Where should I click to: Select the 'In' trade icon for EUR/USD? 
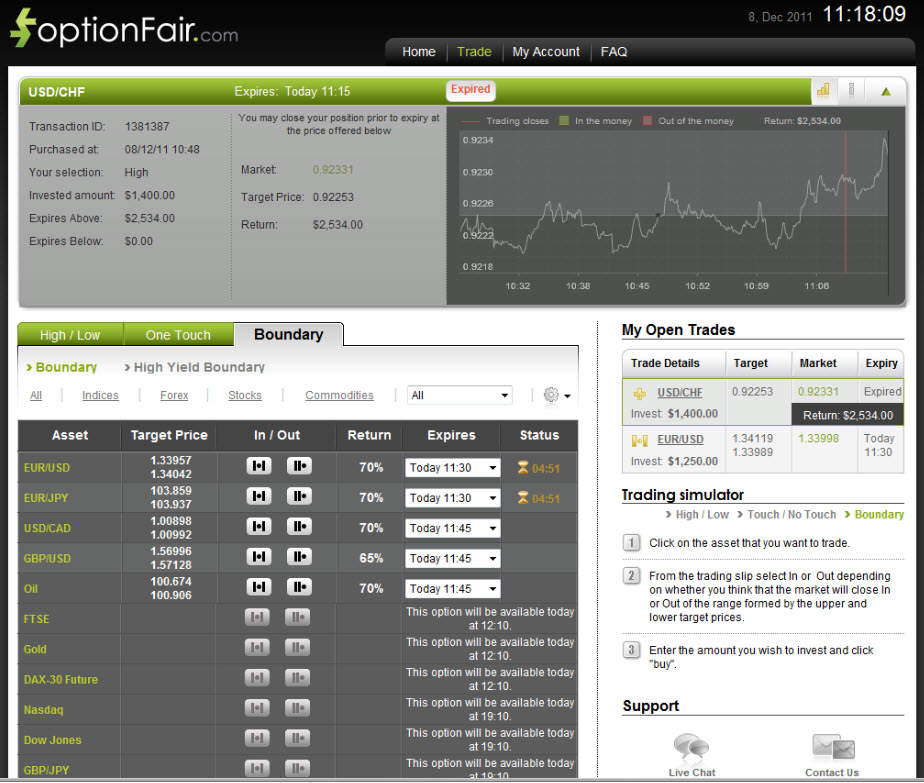point(257,466)
